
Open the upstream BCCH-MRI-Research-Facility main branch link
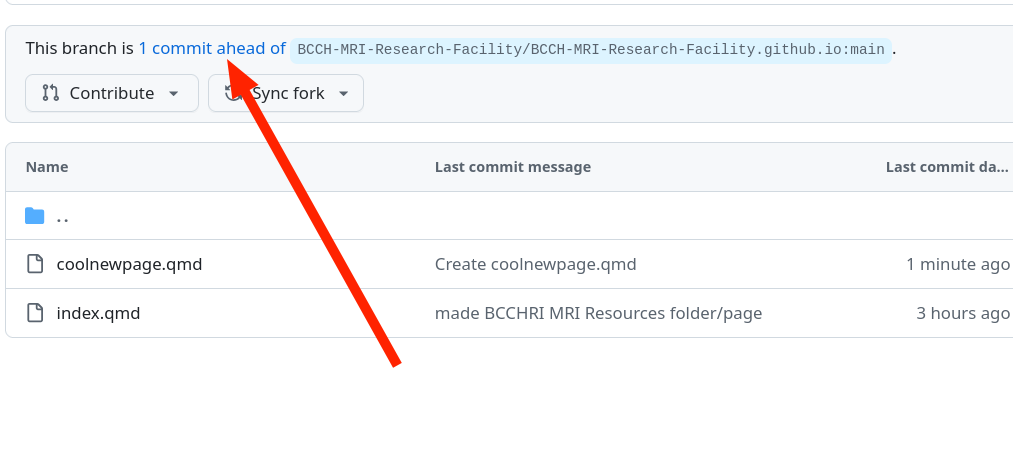[x=590, y=50]
